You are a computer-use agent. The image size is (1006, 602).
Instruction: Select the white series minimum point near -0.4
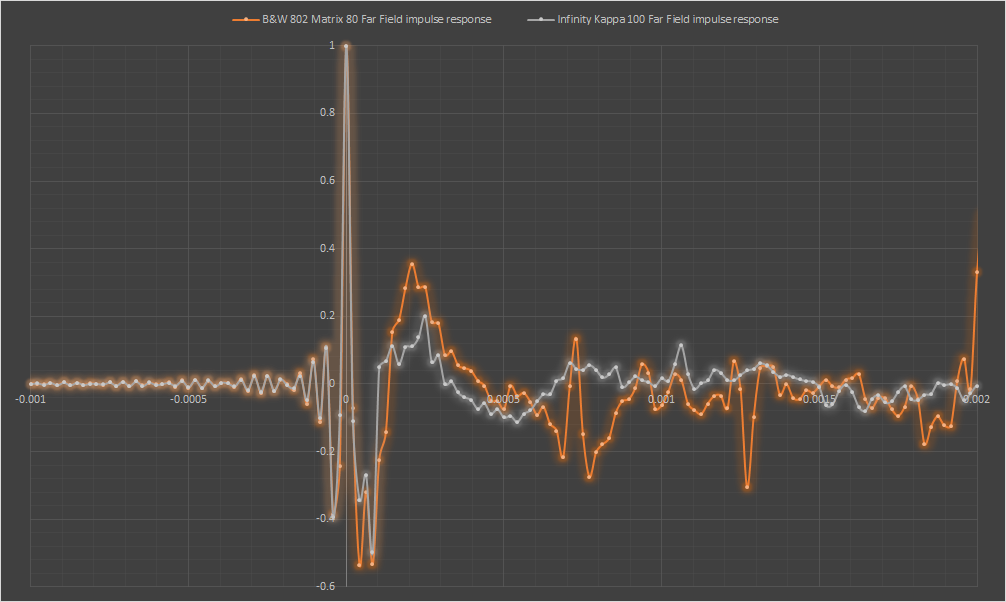(333, 517)
